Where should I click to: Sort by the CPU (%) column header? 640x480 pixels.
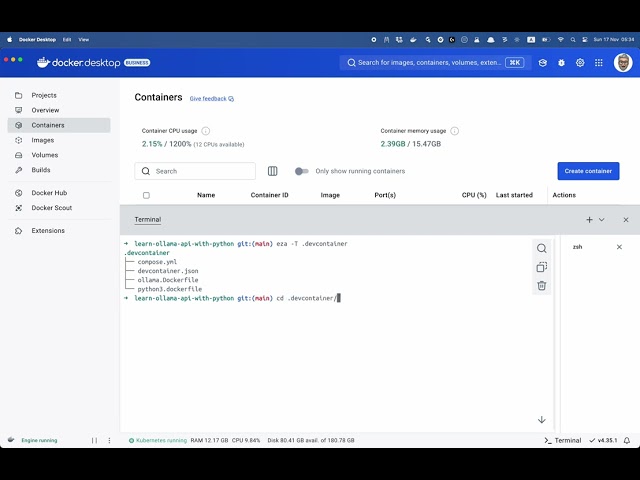tap(474, 195)
